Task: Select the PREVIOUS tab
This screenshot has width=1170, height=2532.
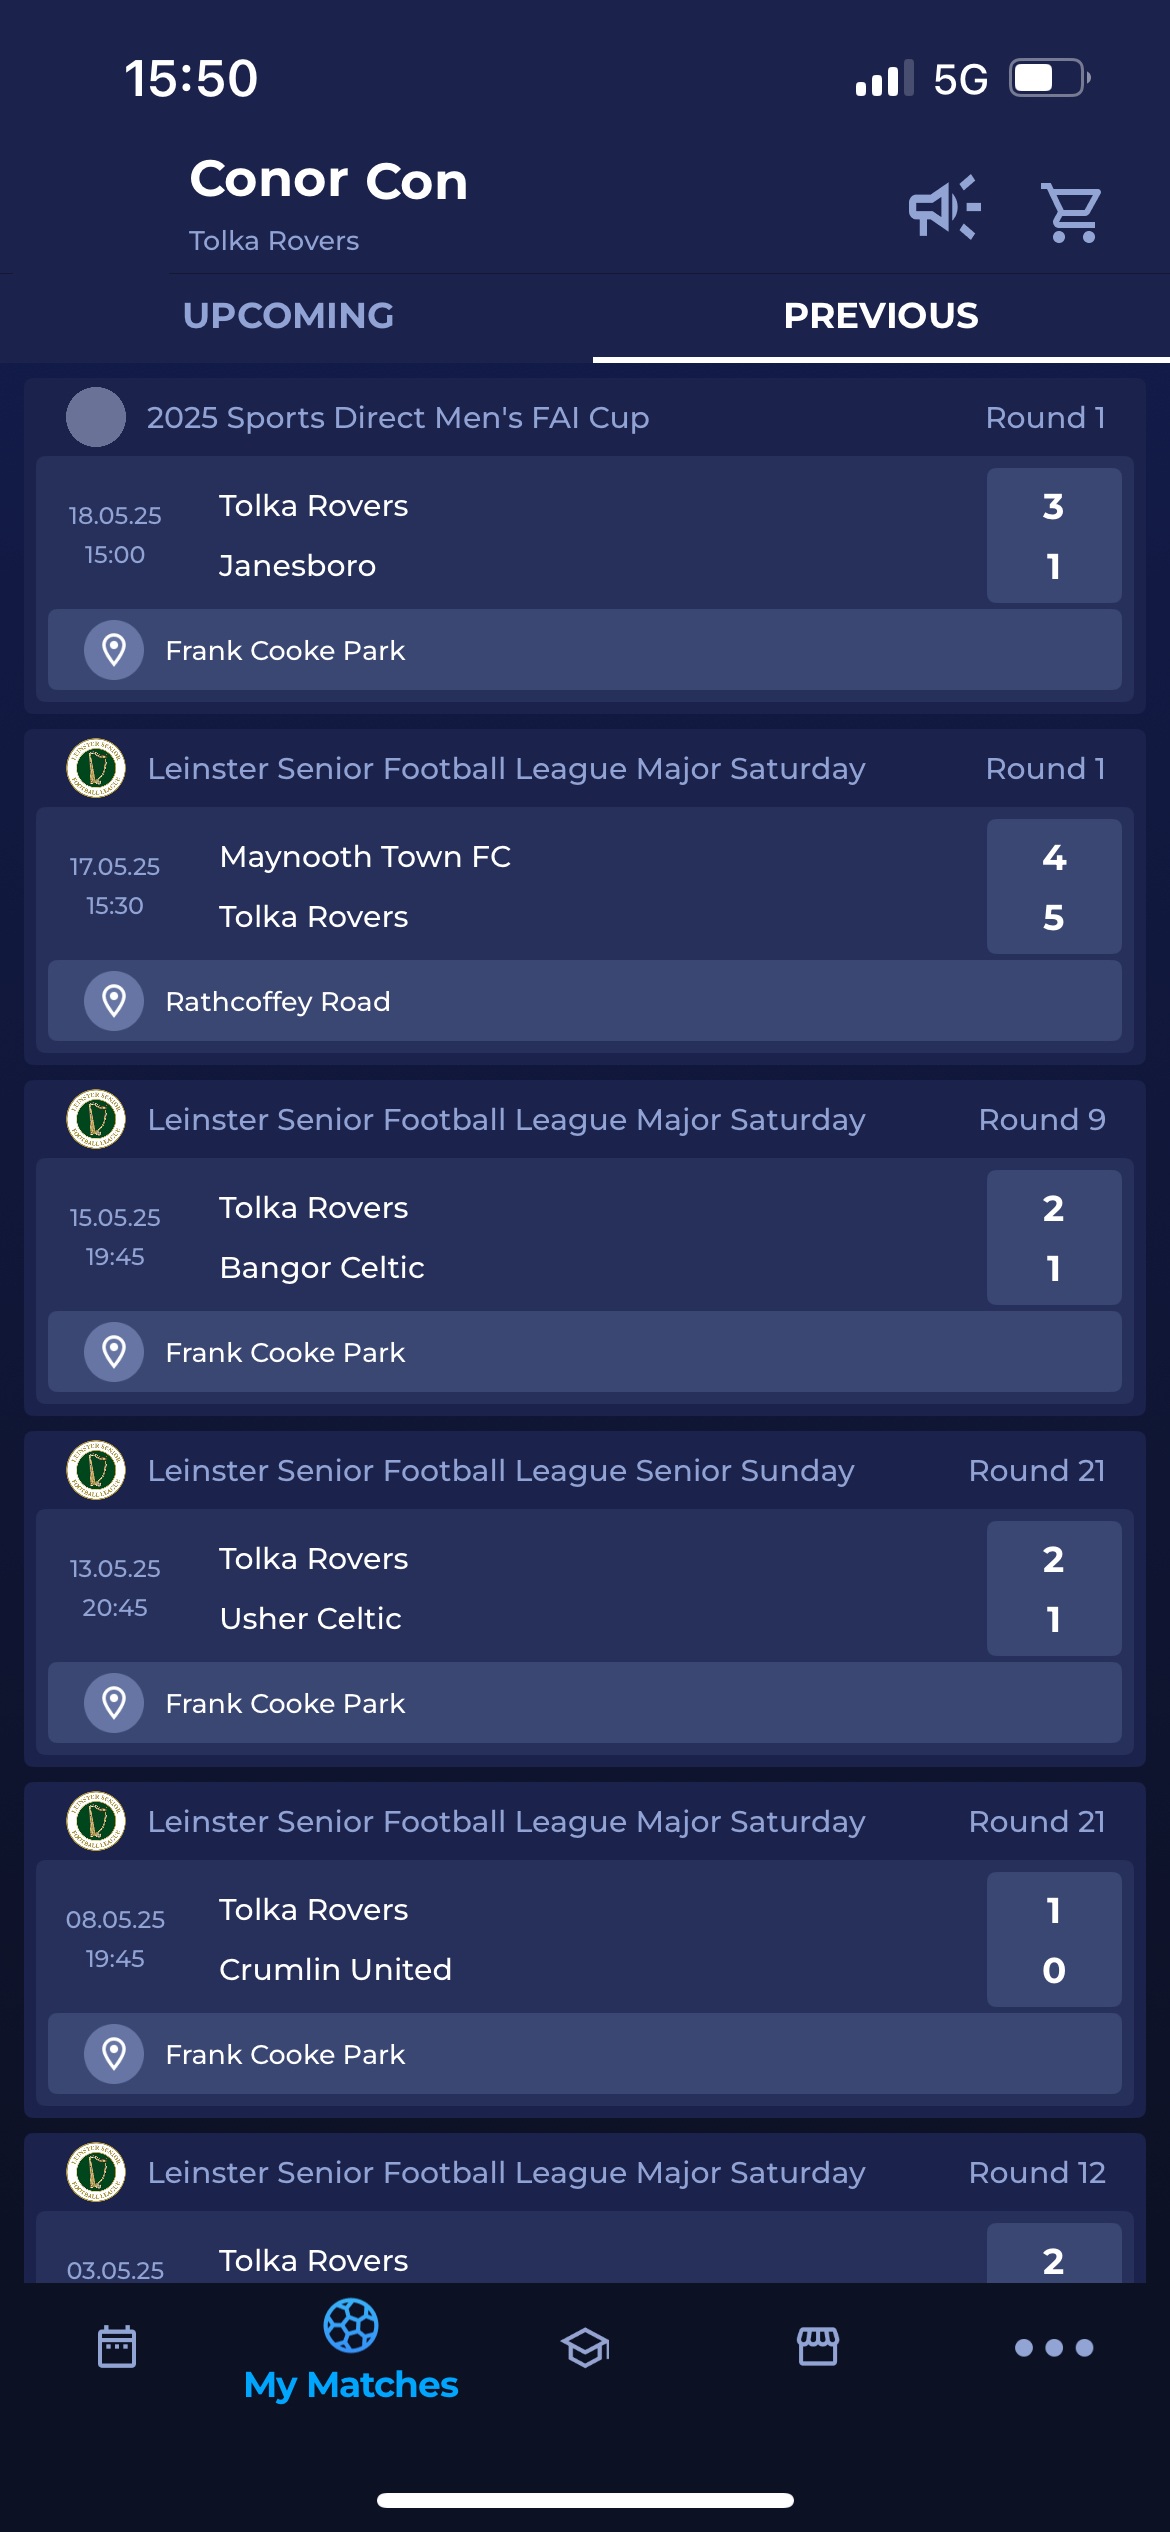Action: pos(880,316)
